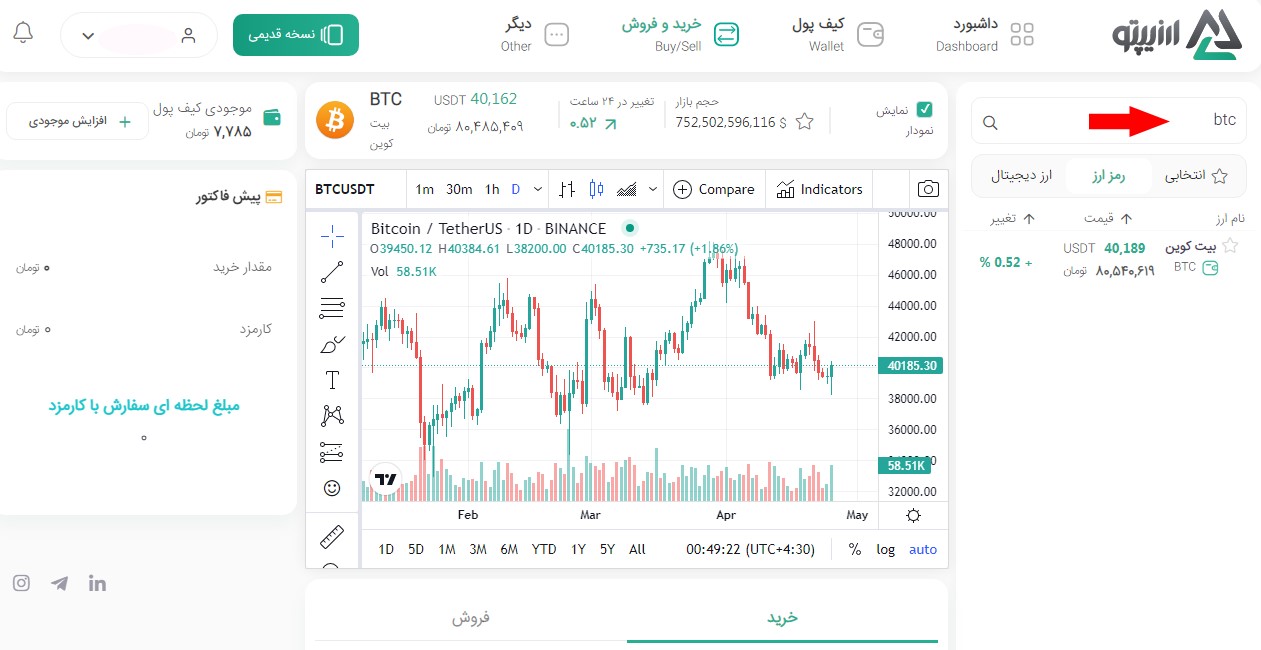The image size is (1261, 650).
Task: Expand the user account dropdown
Action: [139, 35]
